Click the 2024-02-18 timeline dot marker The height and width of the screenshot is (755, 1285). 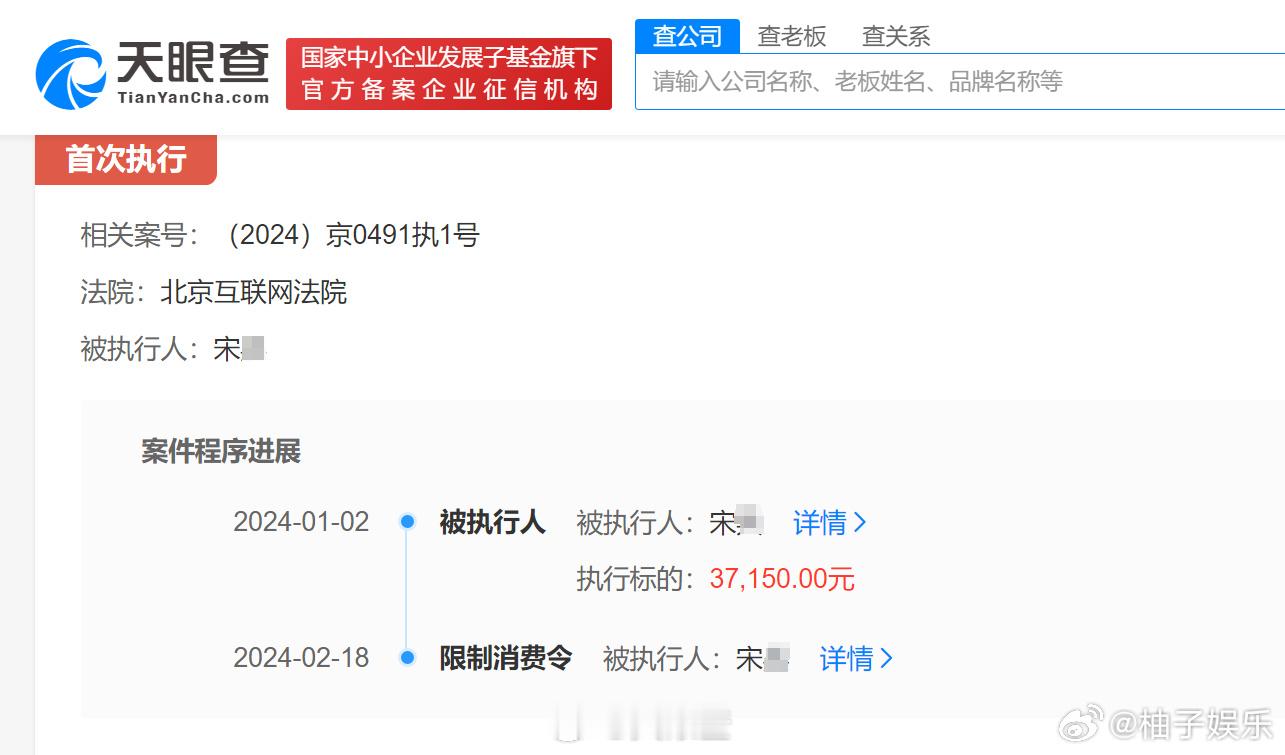tap(407, 657)
